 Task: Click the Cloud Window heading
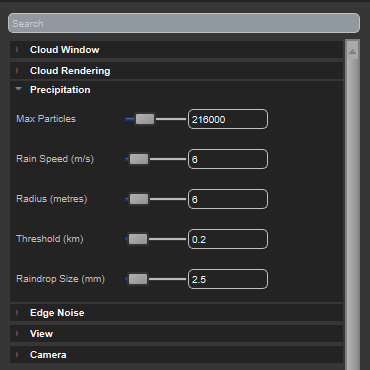click(65, 50)
